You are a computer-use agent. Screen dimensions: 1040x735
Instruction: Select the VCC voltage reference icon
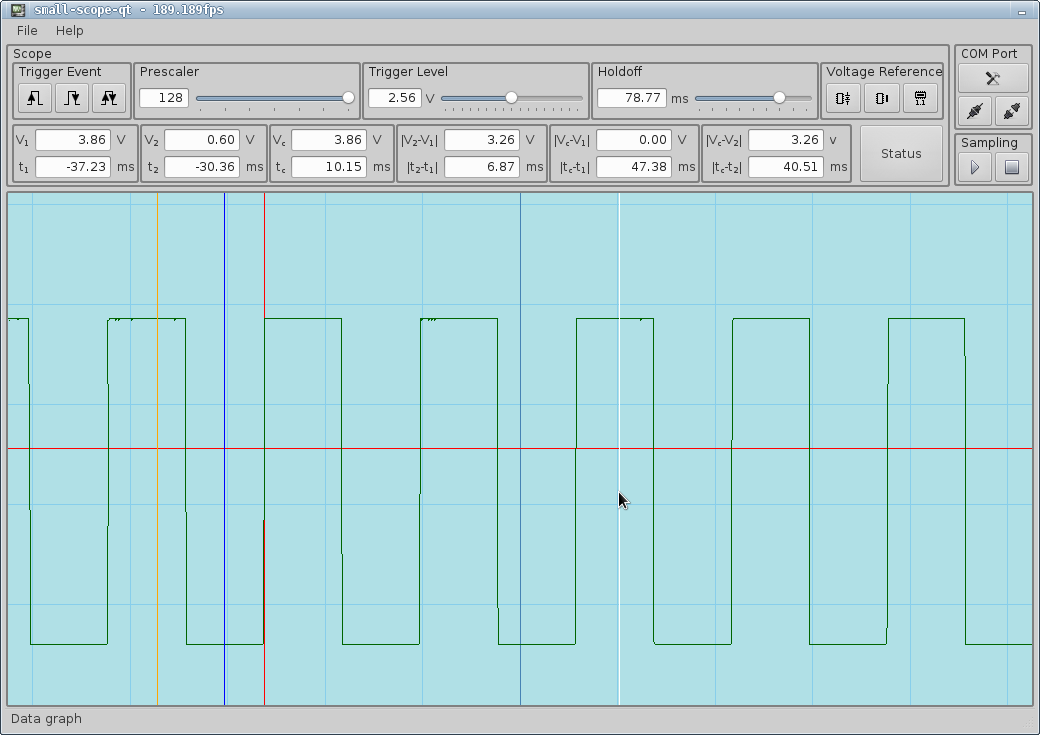[x=880, y=98]
